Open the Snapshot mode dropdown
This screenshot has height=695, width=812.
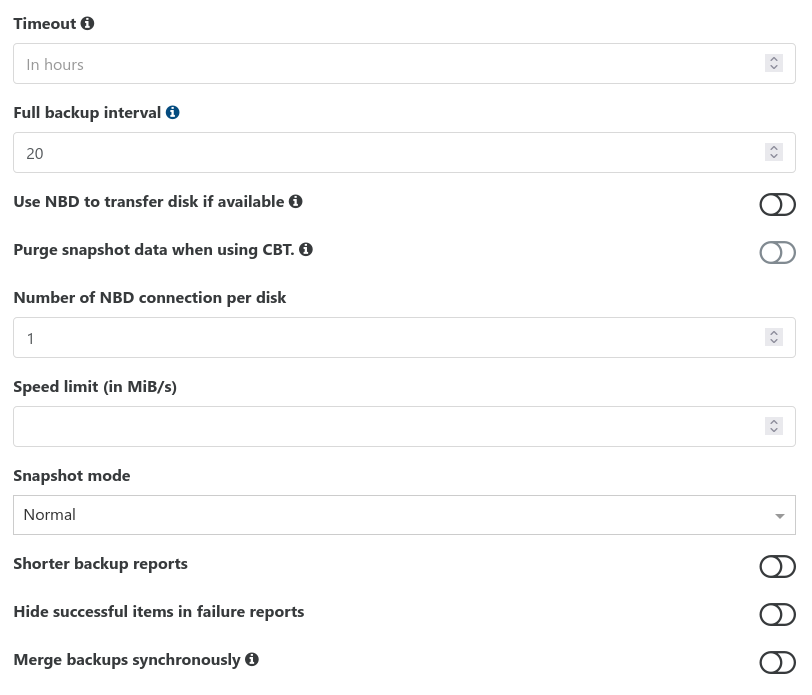(x=404, y=515)
